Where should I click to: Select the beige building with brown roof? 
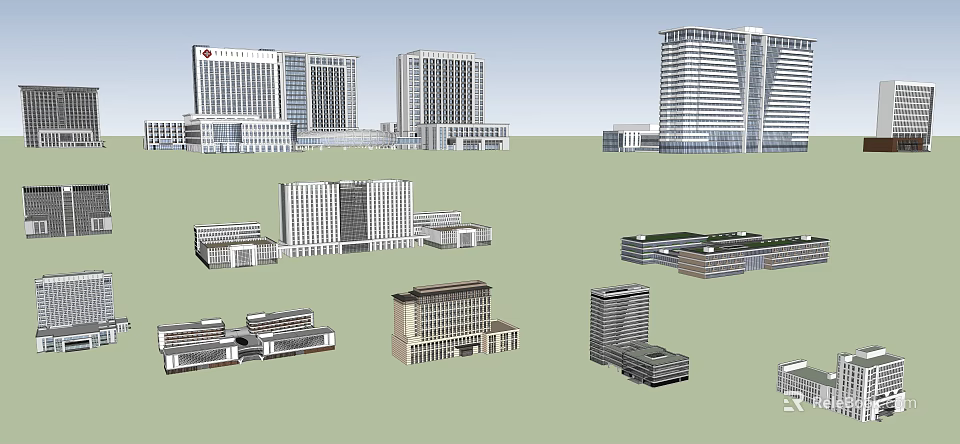click(x=455, y=322)
